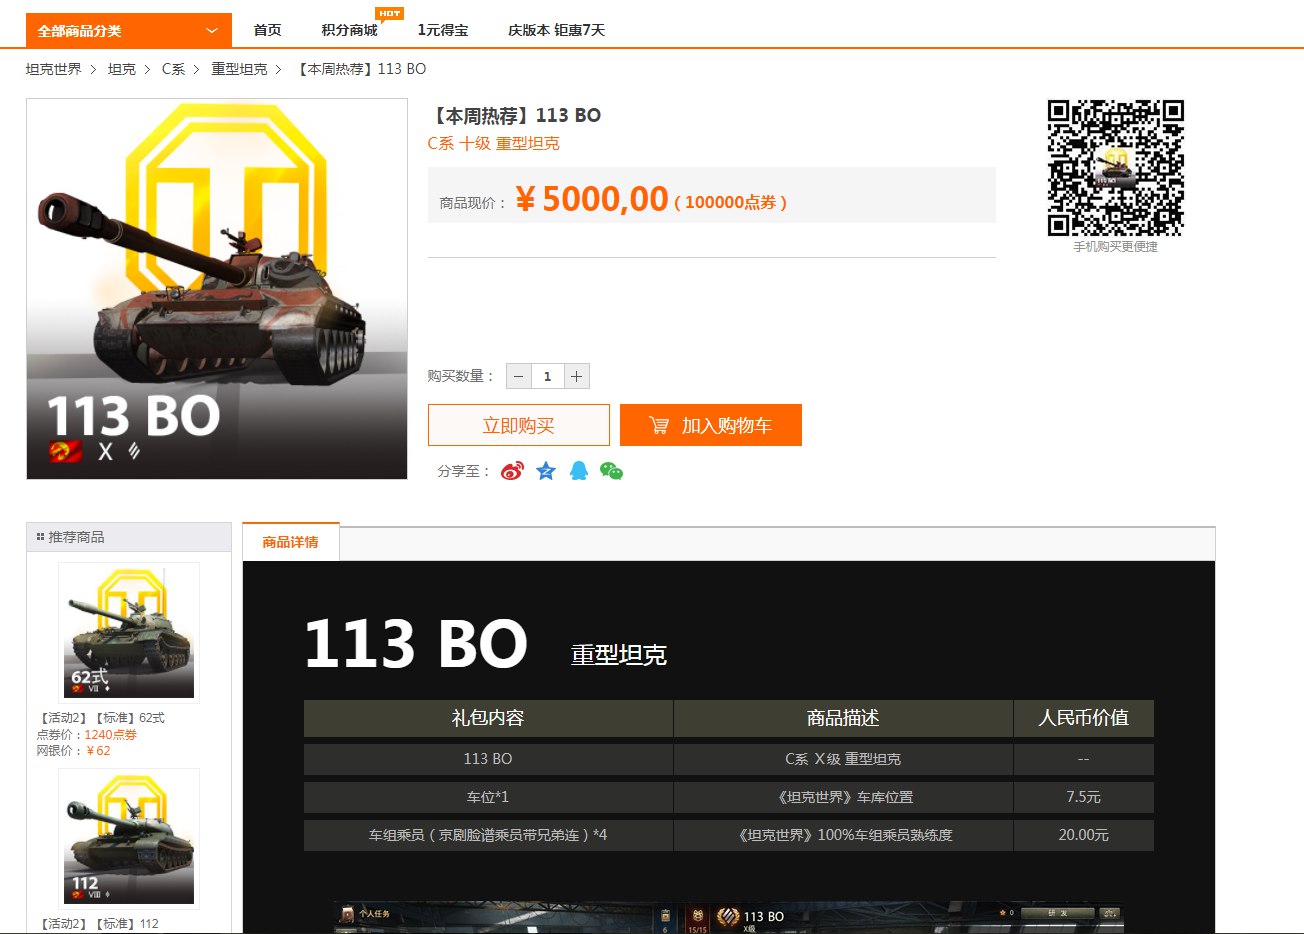Click the 车组乘员 (京剧脸谱乘员带兄弟连) *4 cell
The height and width of the screenshot is (934, 1304).
pyautogui.click(x=488, y=835)
